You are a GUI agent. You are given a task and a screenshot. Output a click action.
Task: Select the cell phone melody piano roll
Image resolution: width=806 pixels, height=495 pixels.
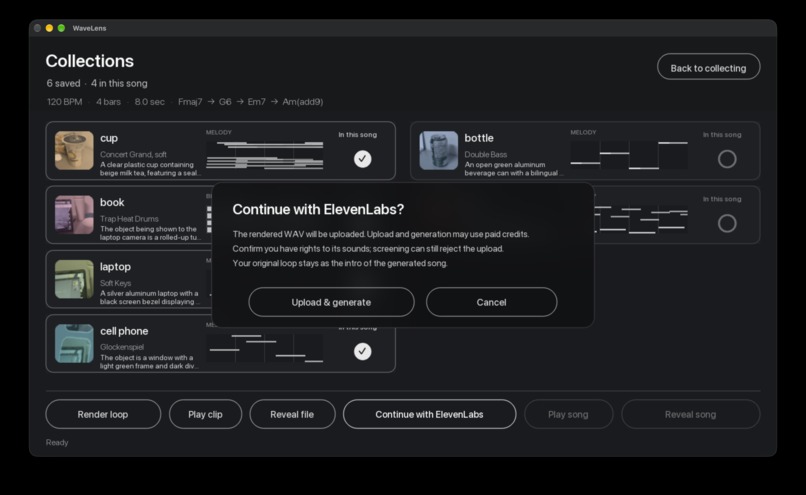click(265, 348)
